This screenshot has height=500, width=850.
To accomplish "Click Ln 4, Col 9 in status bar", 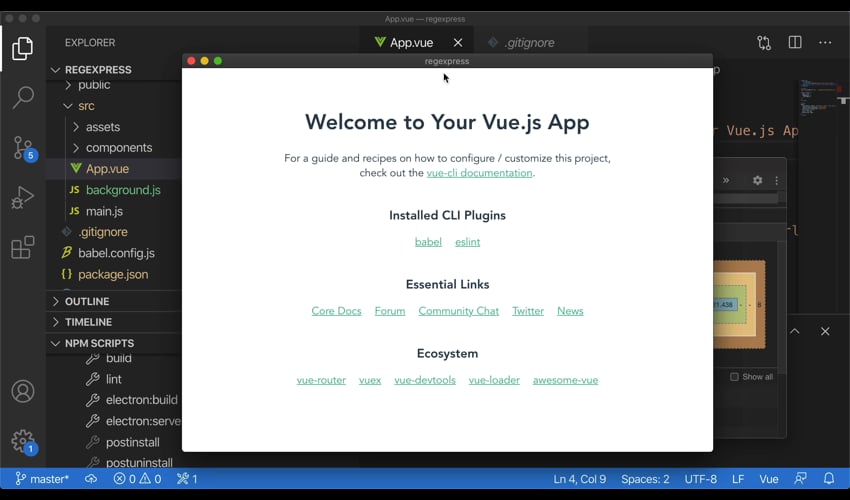I will click(x=579, y=479).
